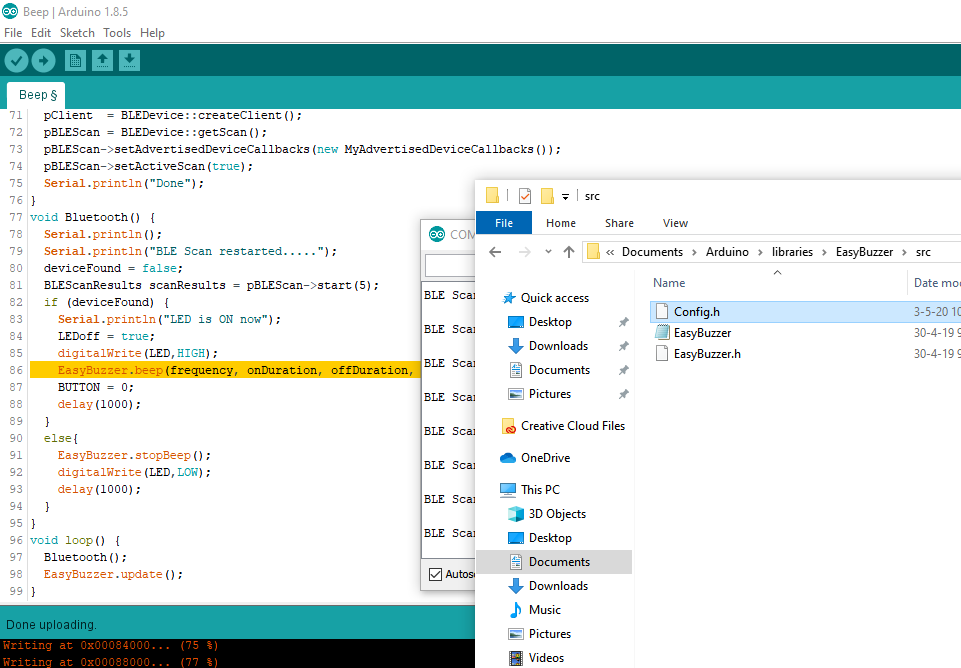Open pinned Downloads under Quick access
Screen dimensions: 961x668
558,346
